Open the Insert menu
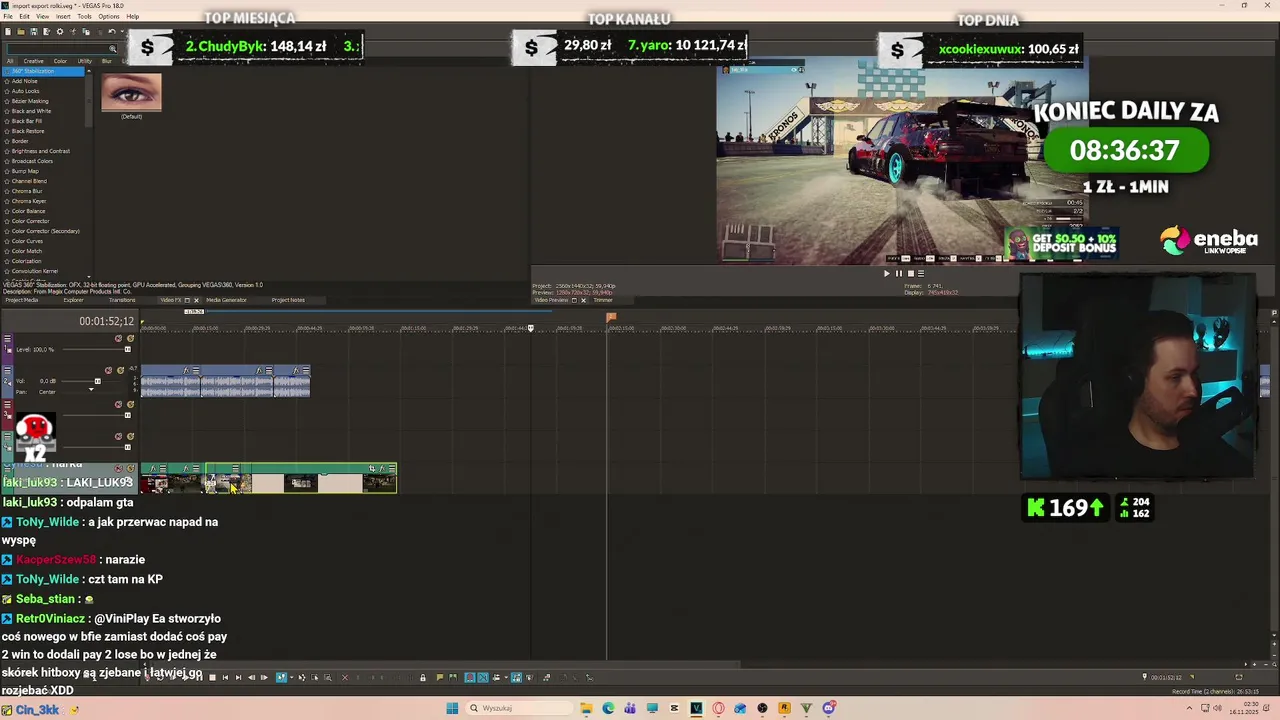The height and width of the screenshot is (720, 1280). tap(63, 16)
